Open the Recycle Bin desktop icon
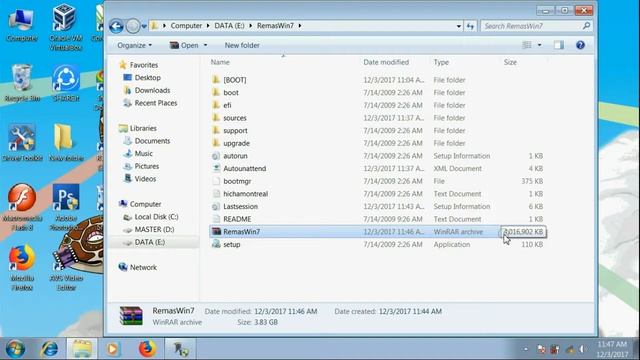The height and width of the screenshot is (360, 640). coord(22,83)
